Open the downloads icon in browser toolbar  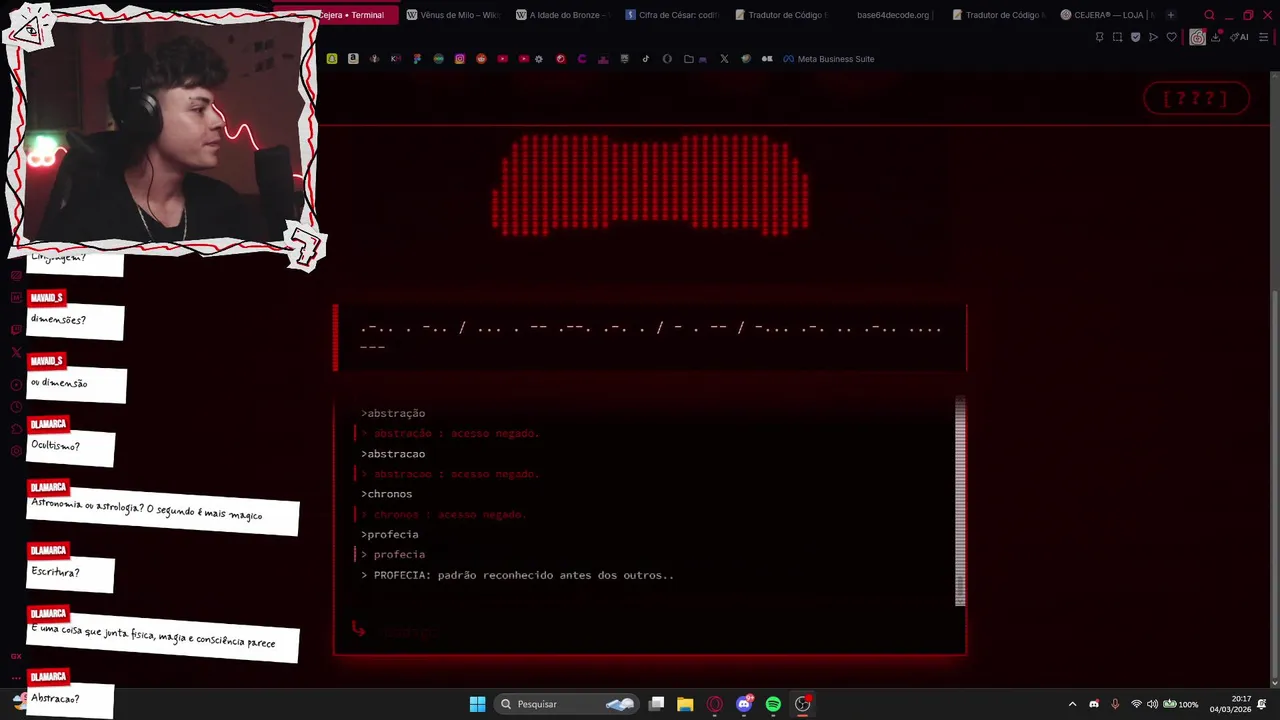tap(1215, 37)
